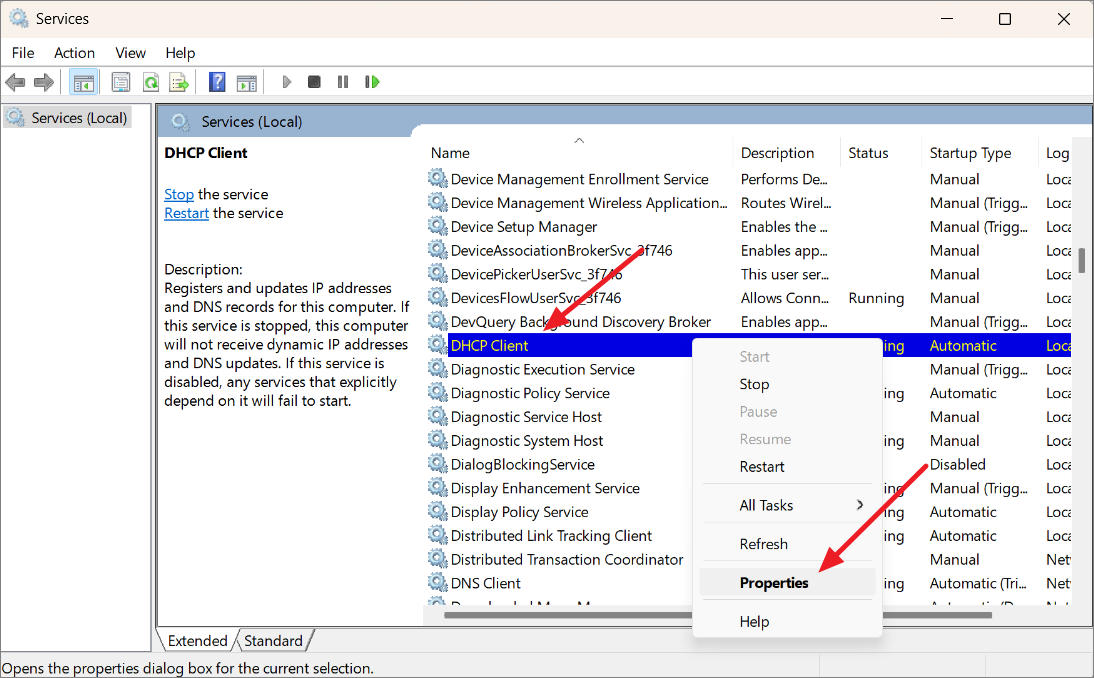
Task: Open Help using the blue question mark icon
Action: [217, 81]
